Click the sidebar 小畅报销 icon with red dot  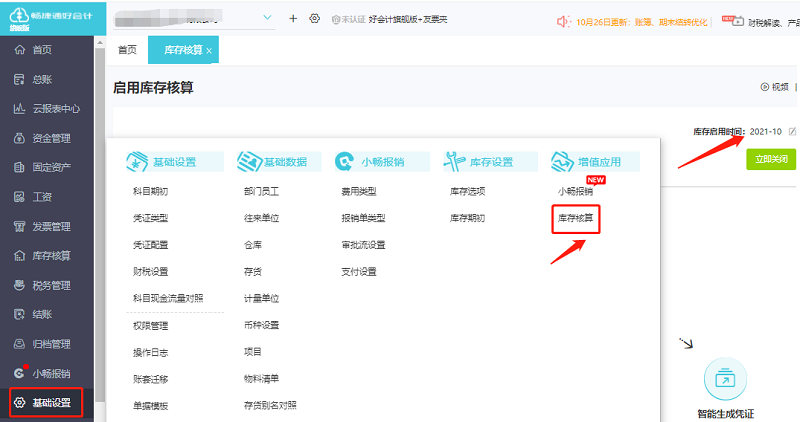coord(19,373)
